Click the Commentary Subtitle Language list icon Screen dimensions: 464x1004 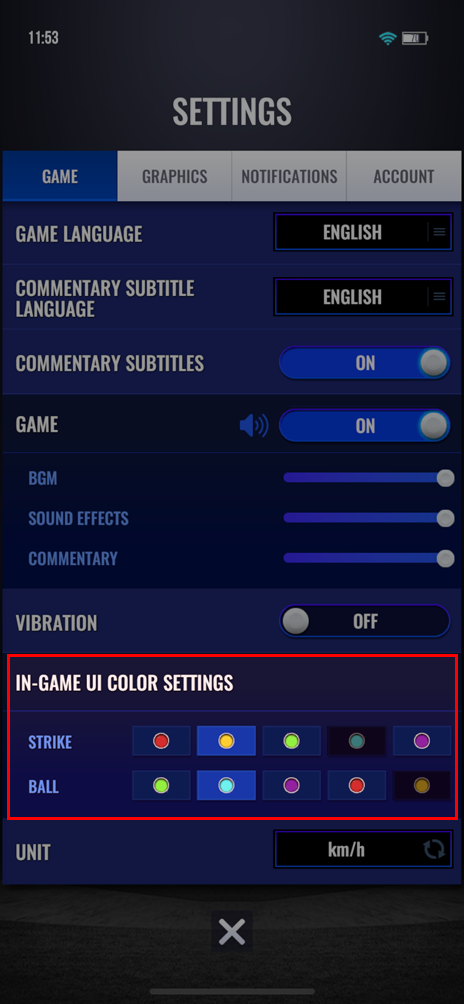tap(439, 296)
